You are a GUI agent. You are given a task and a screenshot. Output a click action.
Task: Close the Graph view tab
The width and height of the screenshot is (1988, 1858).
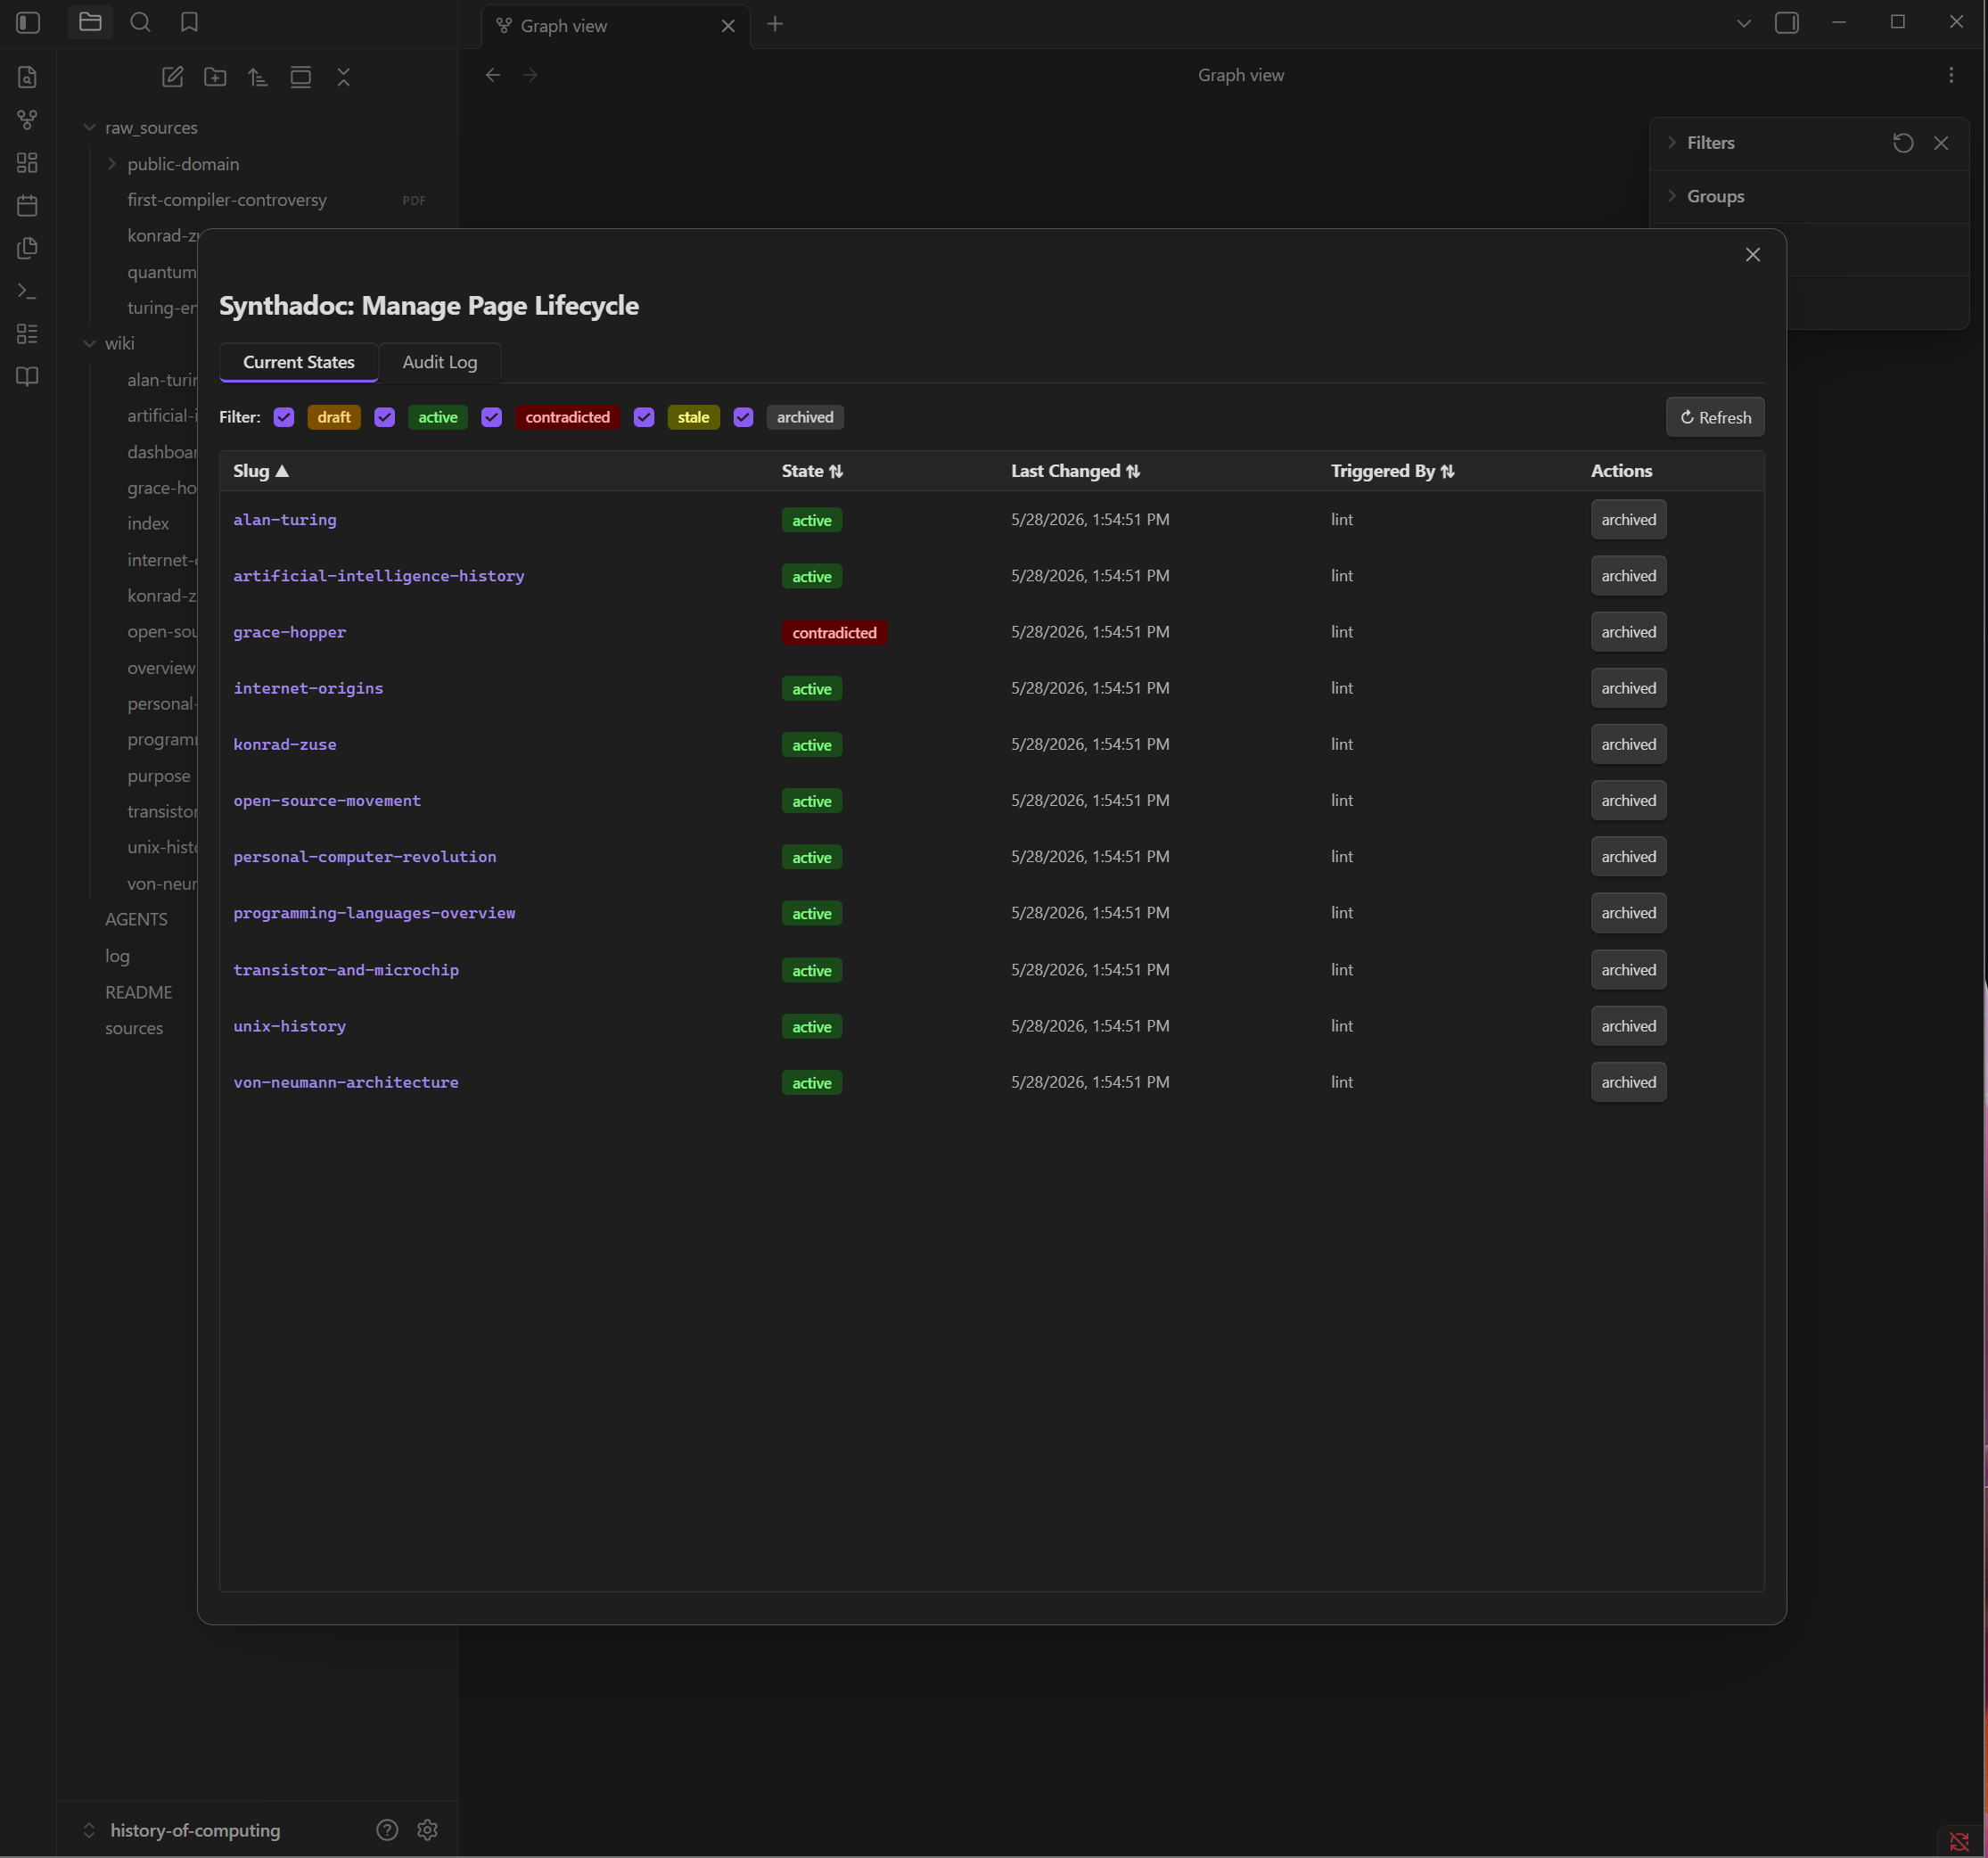point(728,26)
